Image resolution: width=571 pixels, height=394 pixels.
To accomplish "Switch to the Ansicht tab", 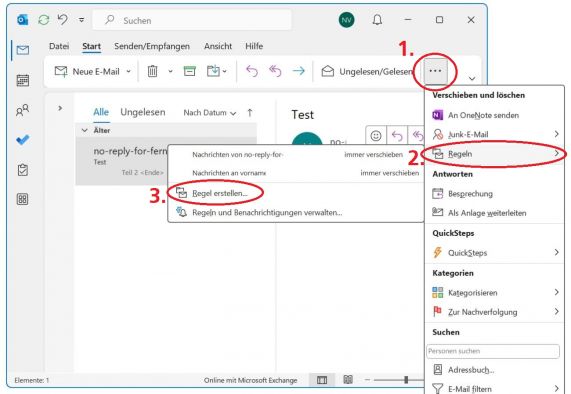I will coord(218,46).
